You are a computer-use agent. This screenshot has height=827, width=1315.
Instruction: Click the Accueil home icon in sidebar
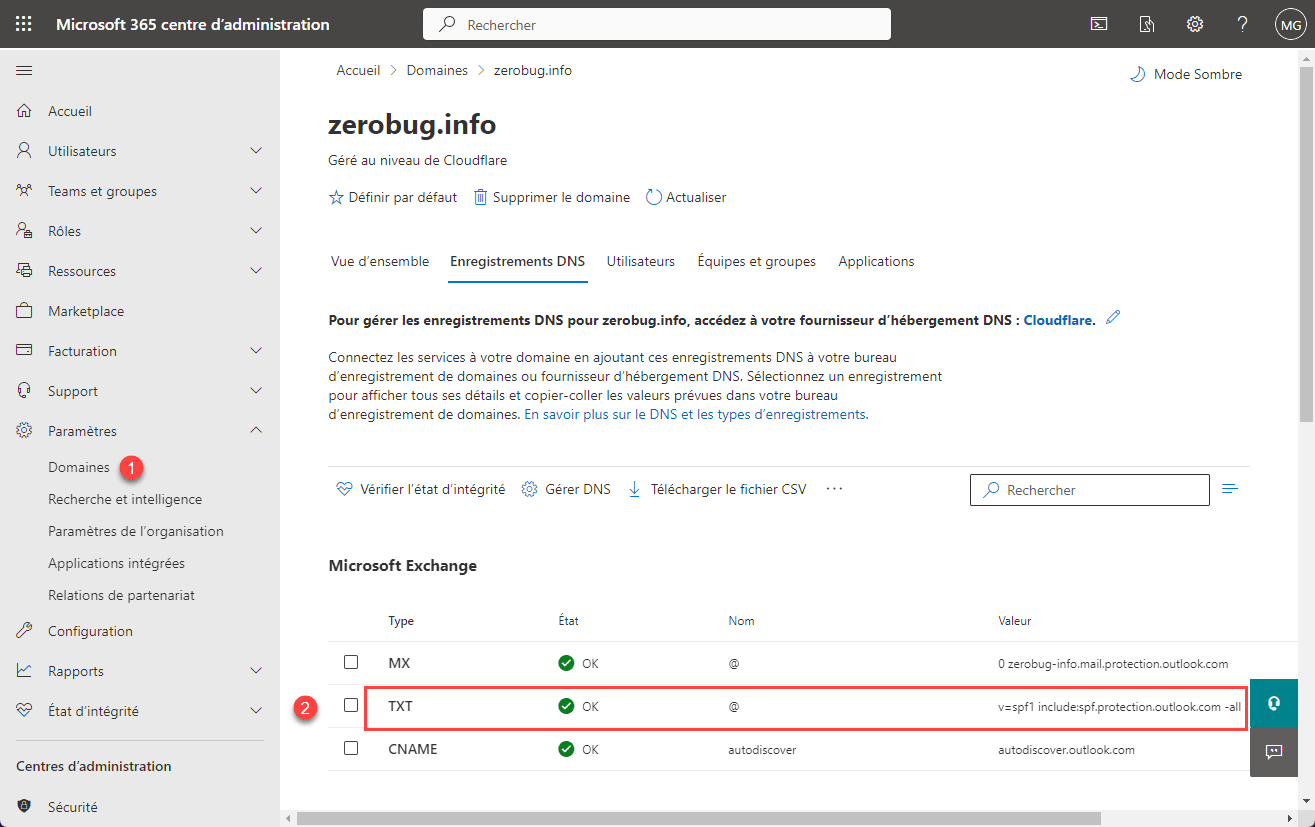(x=25, y=111)
